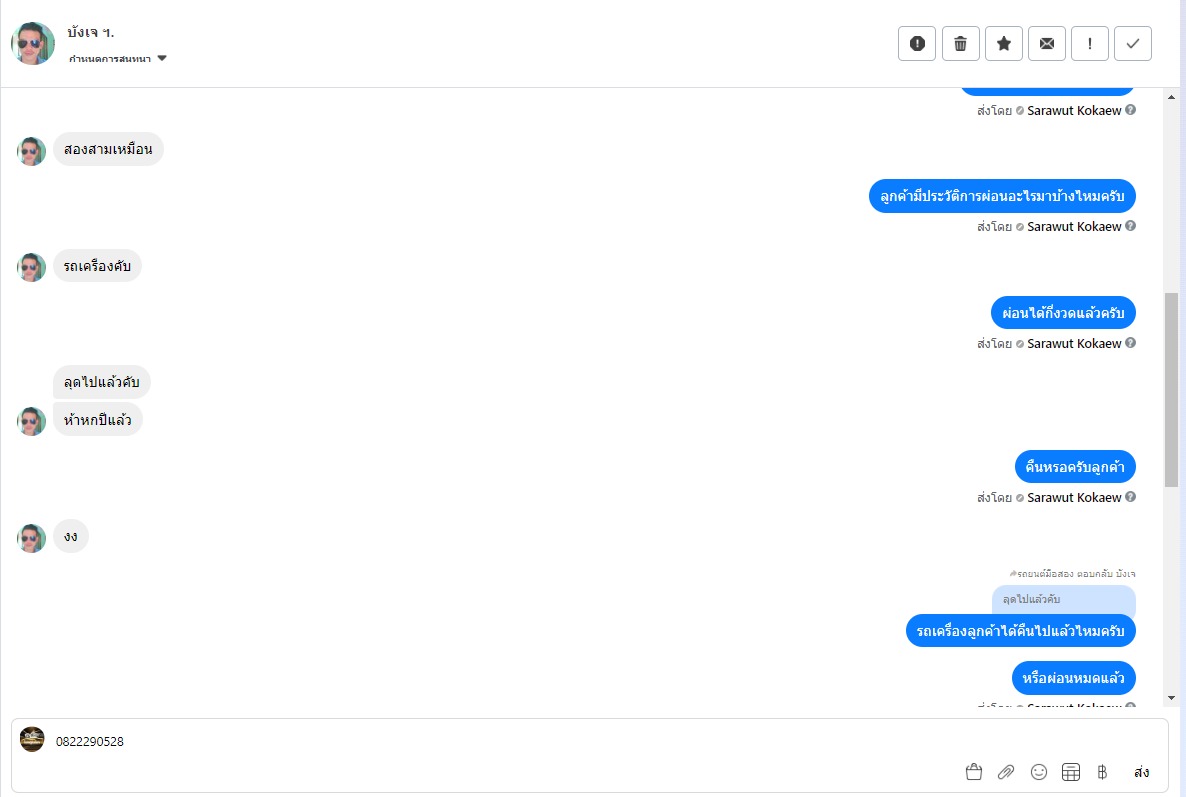Click customer avatar next to 'รถเครื่องคับ'
Screen dimensions: 1186x797
click(x=32, y=267)
